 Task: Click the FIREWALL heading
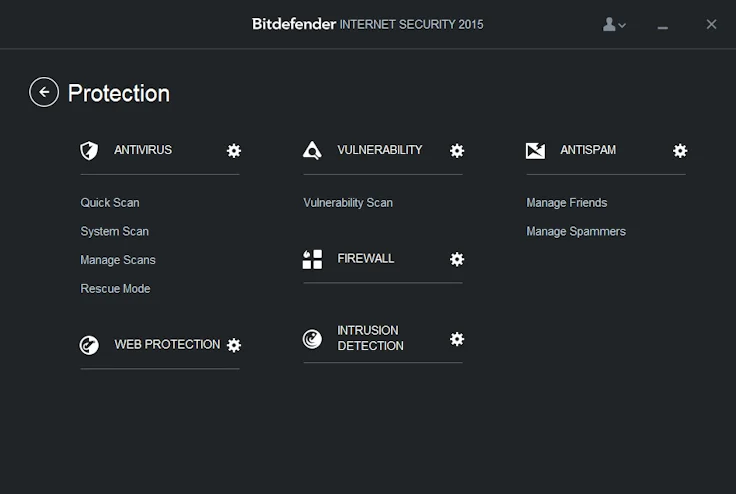366,259
